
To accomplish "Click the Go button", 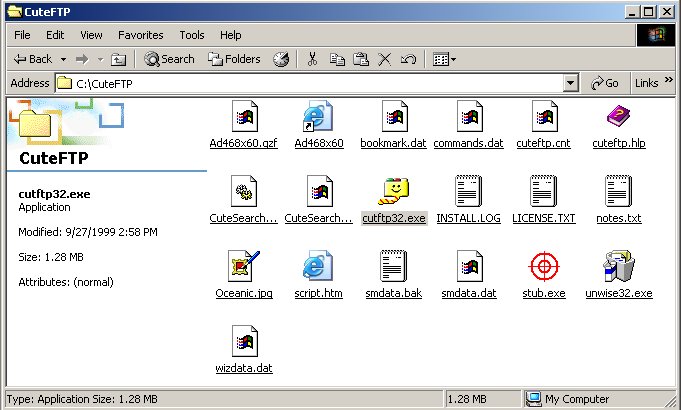I will [605, 83].
